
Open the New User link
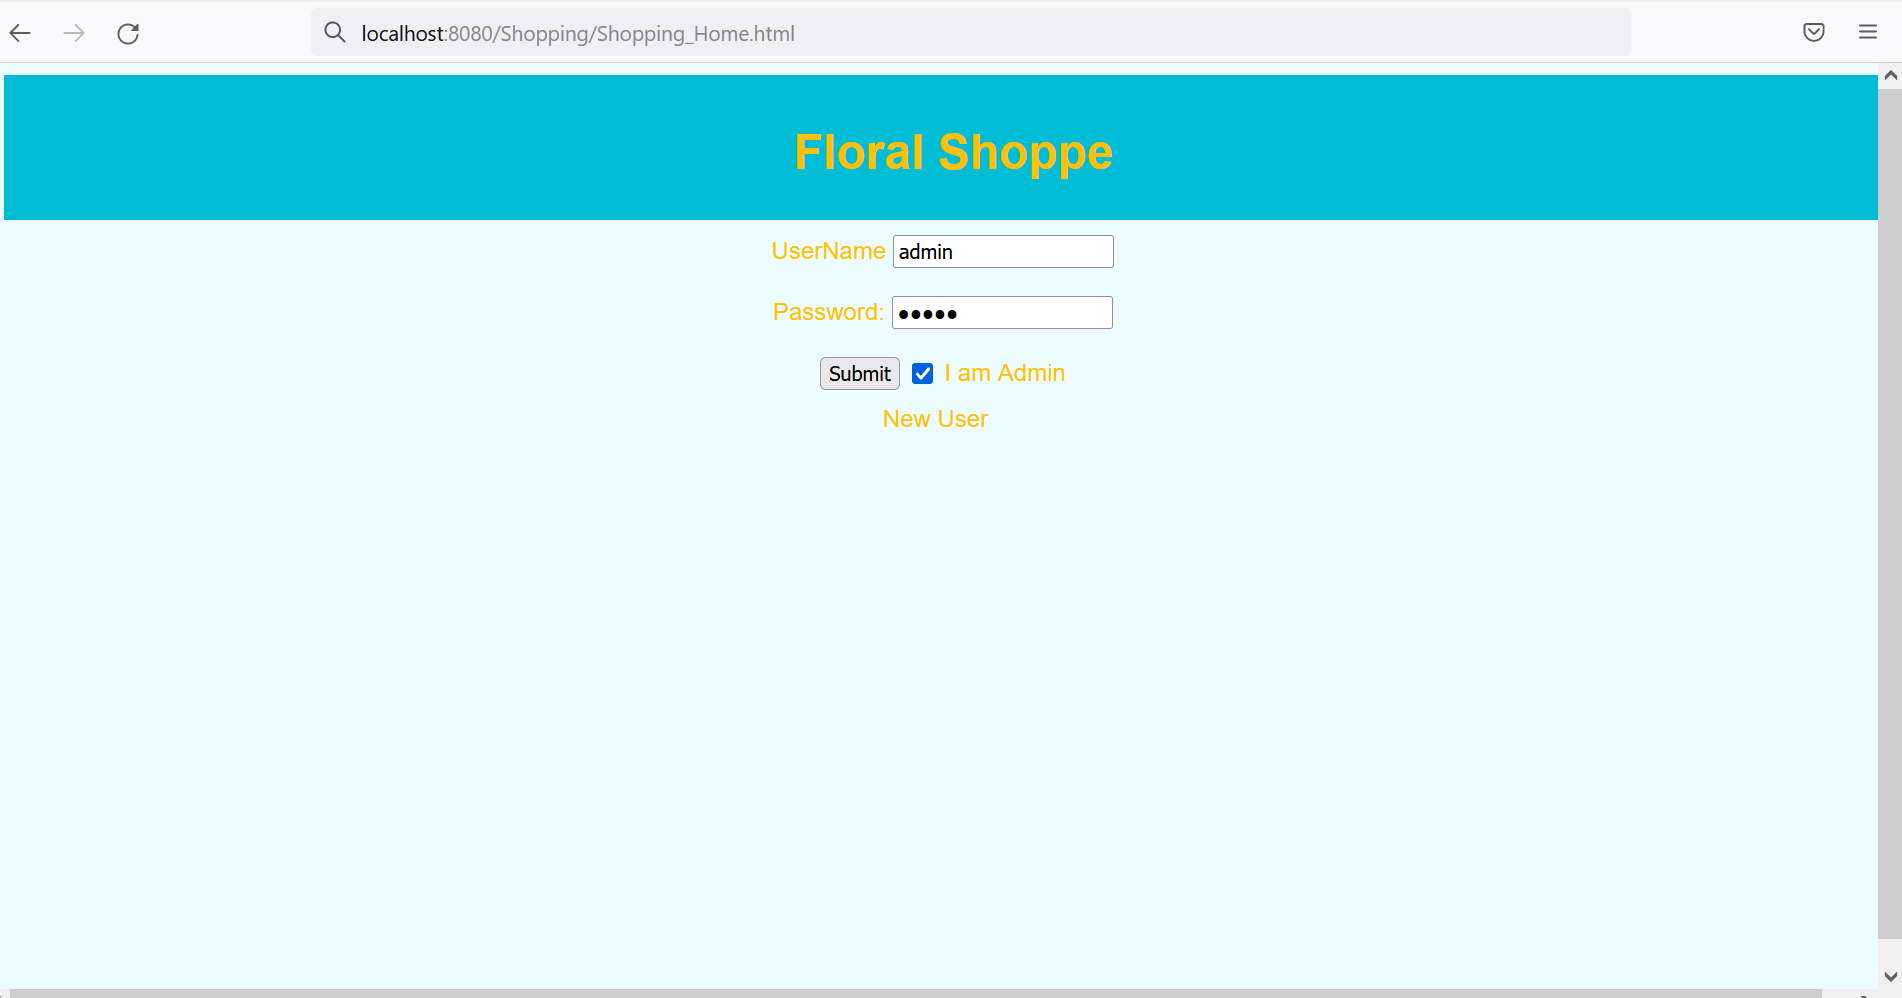tap(934, 419)
